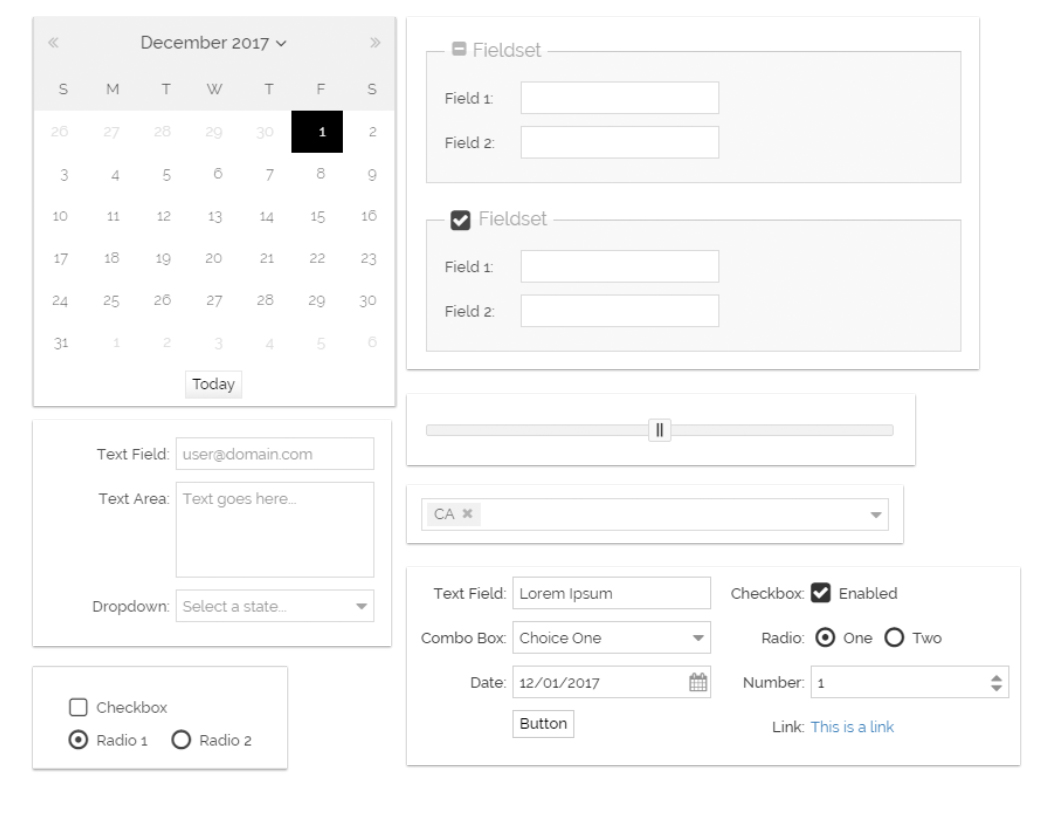Open the December 2017 month dropdown
Viewport: 1052px width, 840px height.
213,43
